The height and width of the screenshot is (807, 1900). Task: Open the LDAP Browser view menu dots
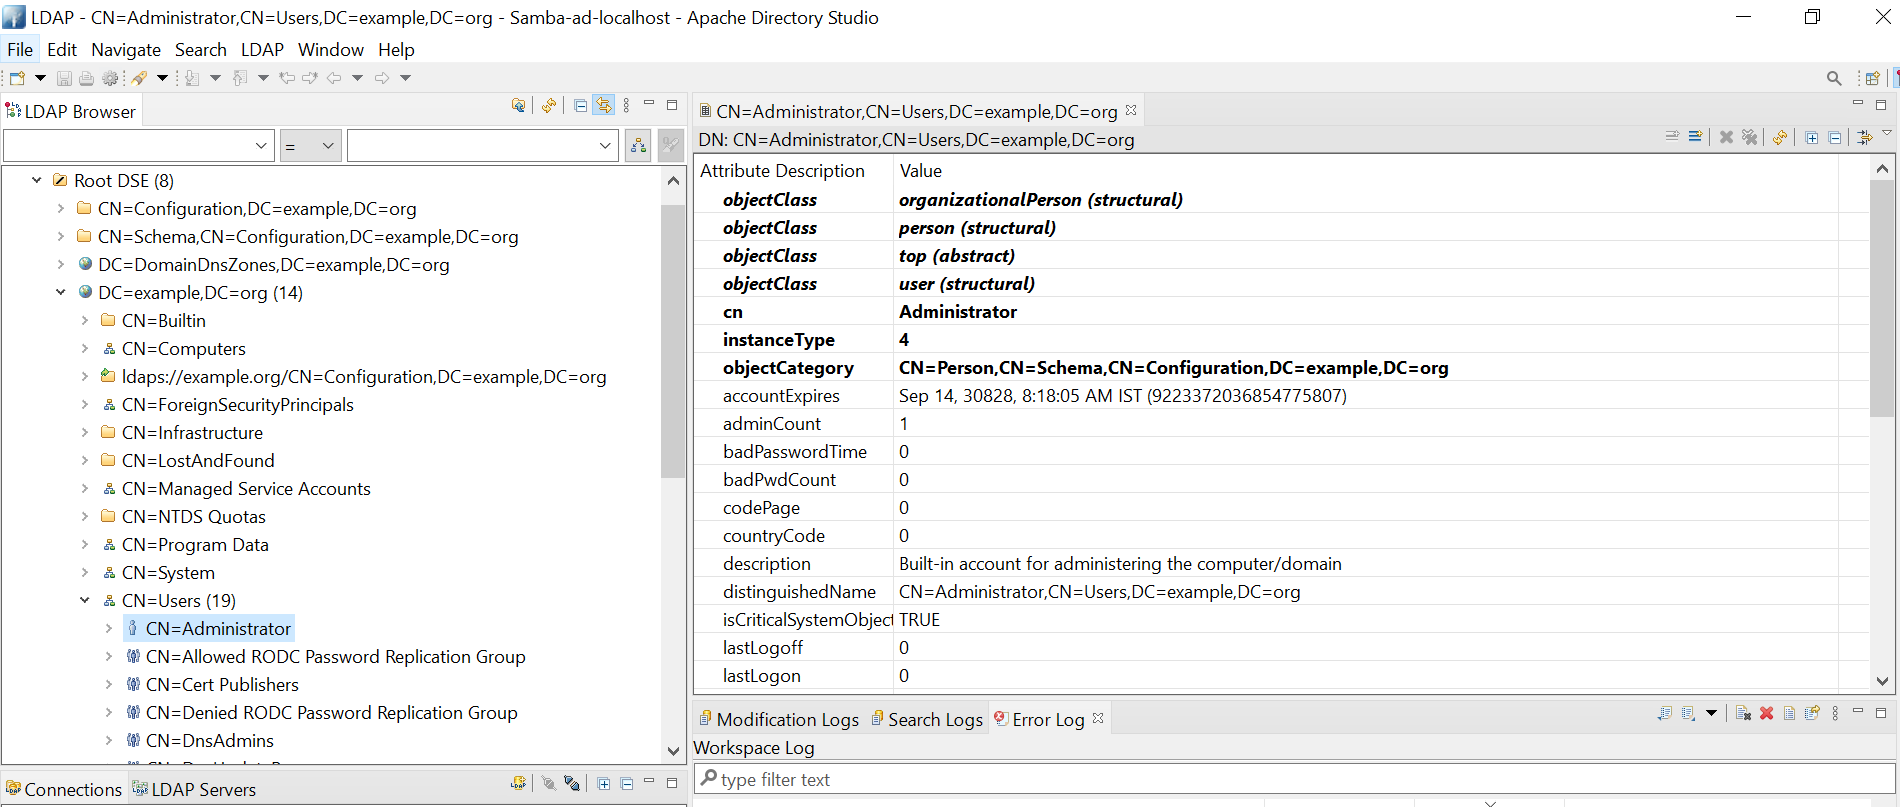(627, 105)
